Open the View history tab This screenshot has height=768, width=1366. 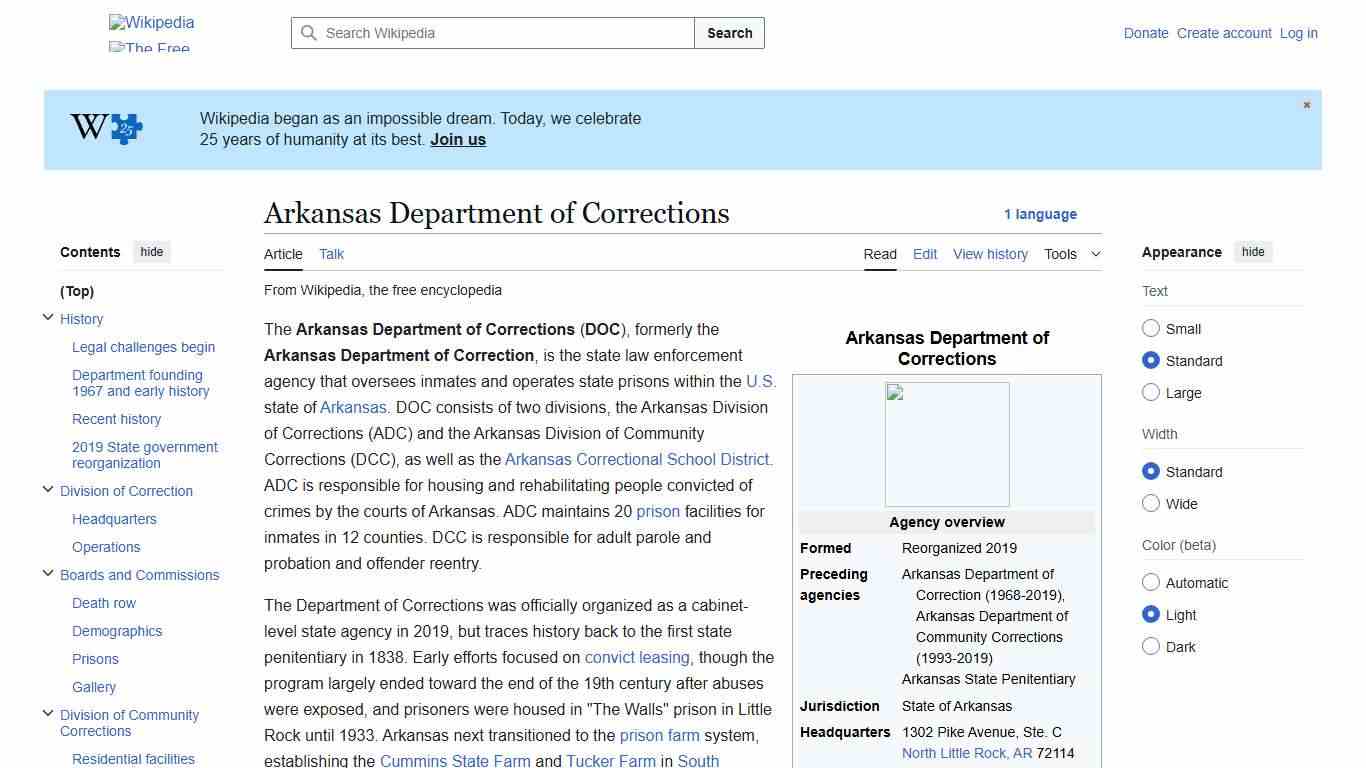coord(990,254)
